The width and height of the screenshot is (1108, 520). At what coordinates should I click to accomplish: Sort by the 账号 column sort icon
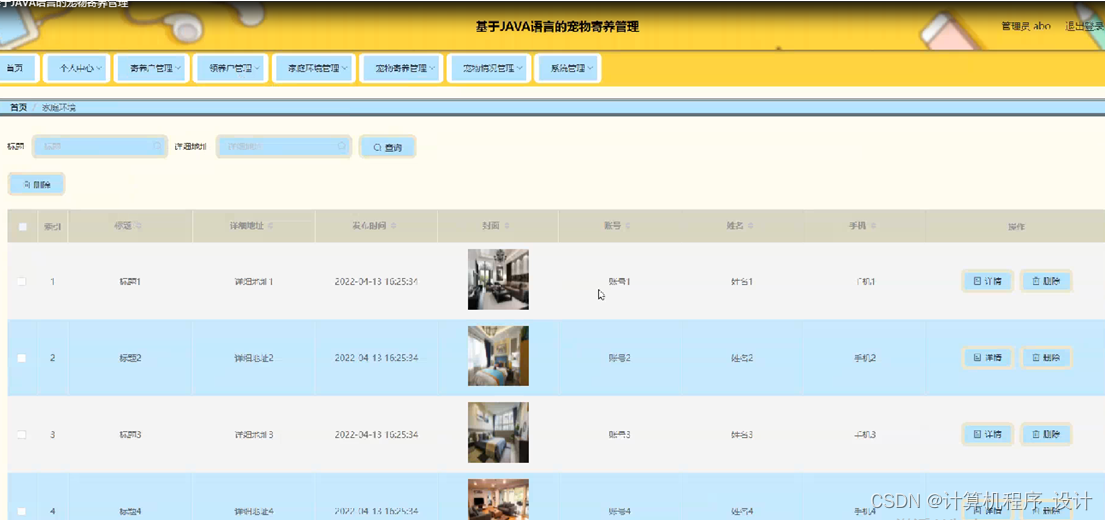coord(628,226)
